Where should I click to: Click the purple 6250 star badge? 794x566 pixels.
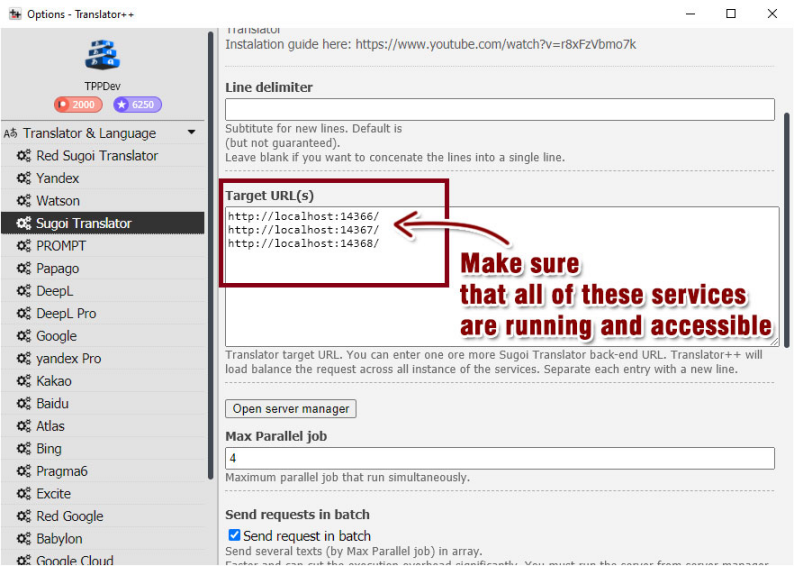pyautogui.click(x=137, y=105)
